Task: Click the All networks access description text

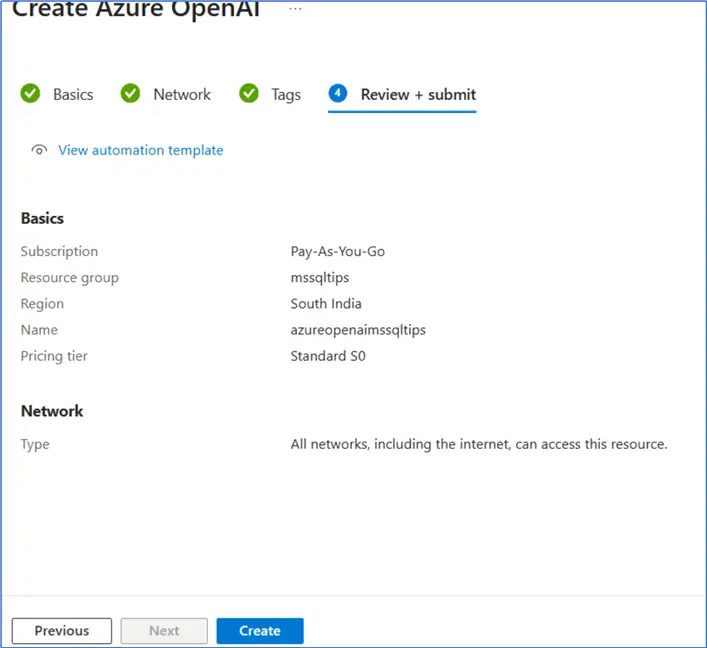Action: pos(479,444)
